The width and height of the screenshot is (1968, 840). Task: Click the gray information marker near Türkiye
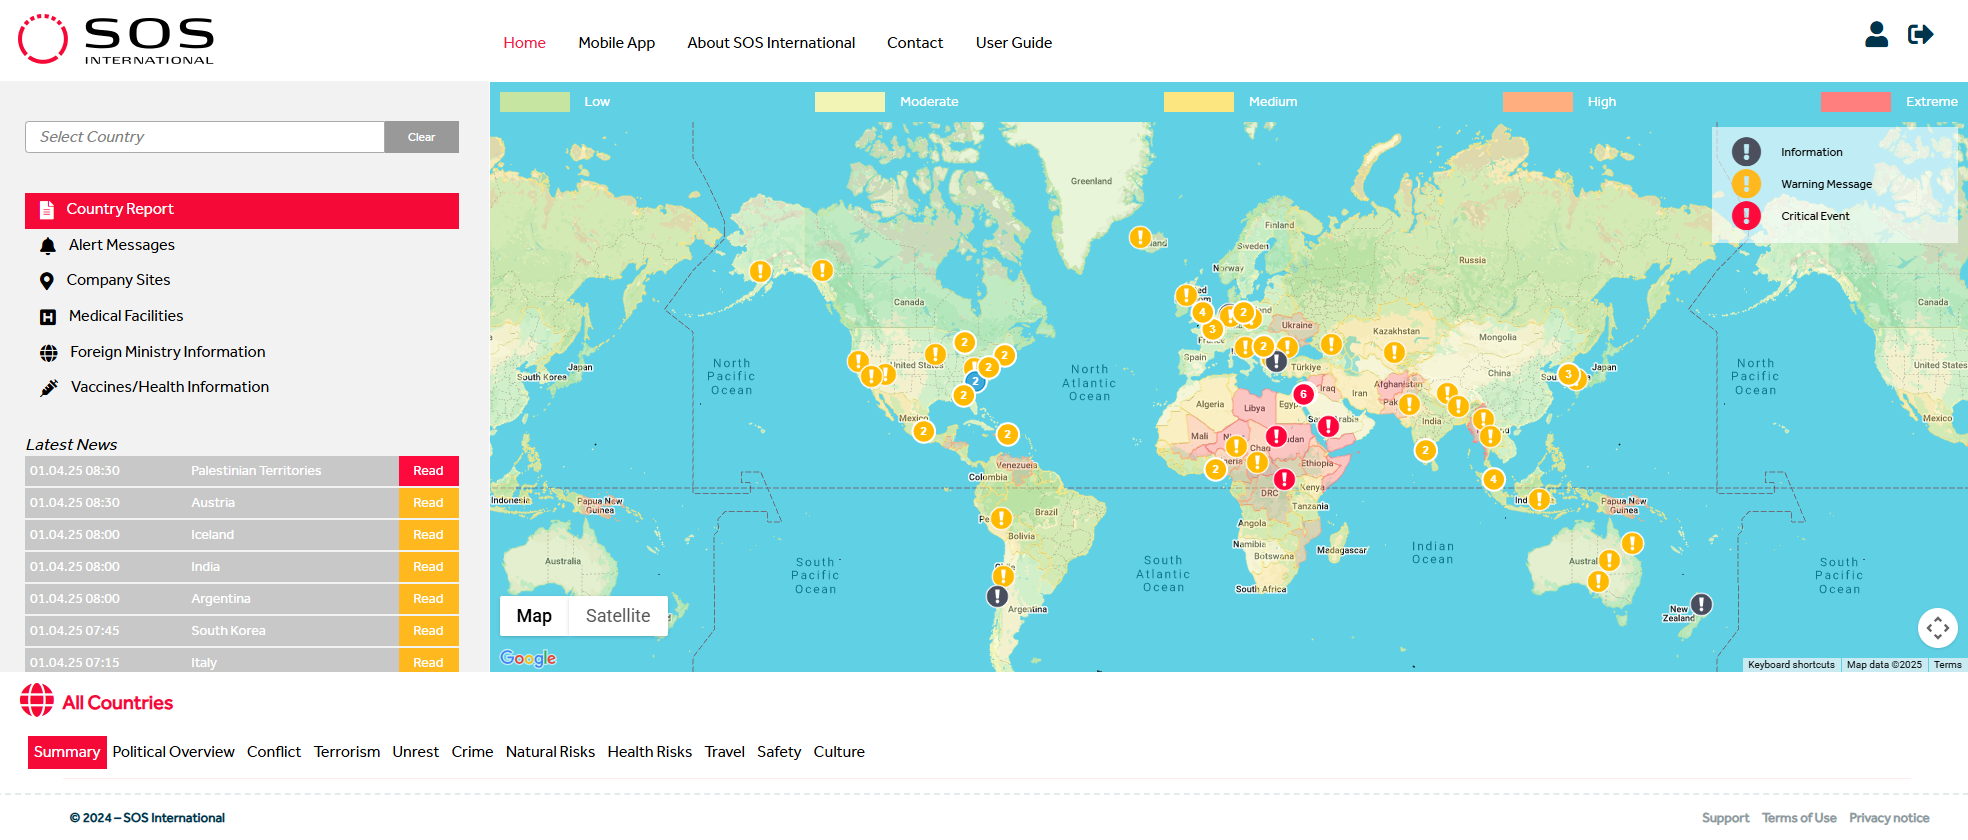(1277, 362)
